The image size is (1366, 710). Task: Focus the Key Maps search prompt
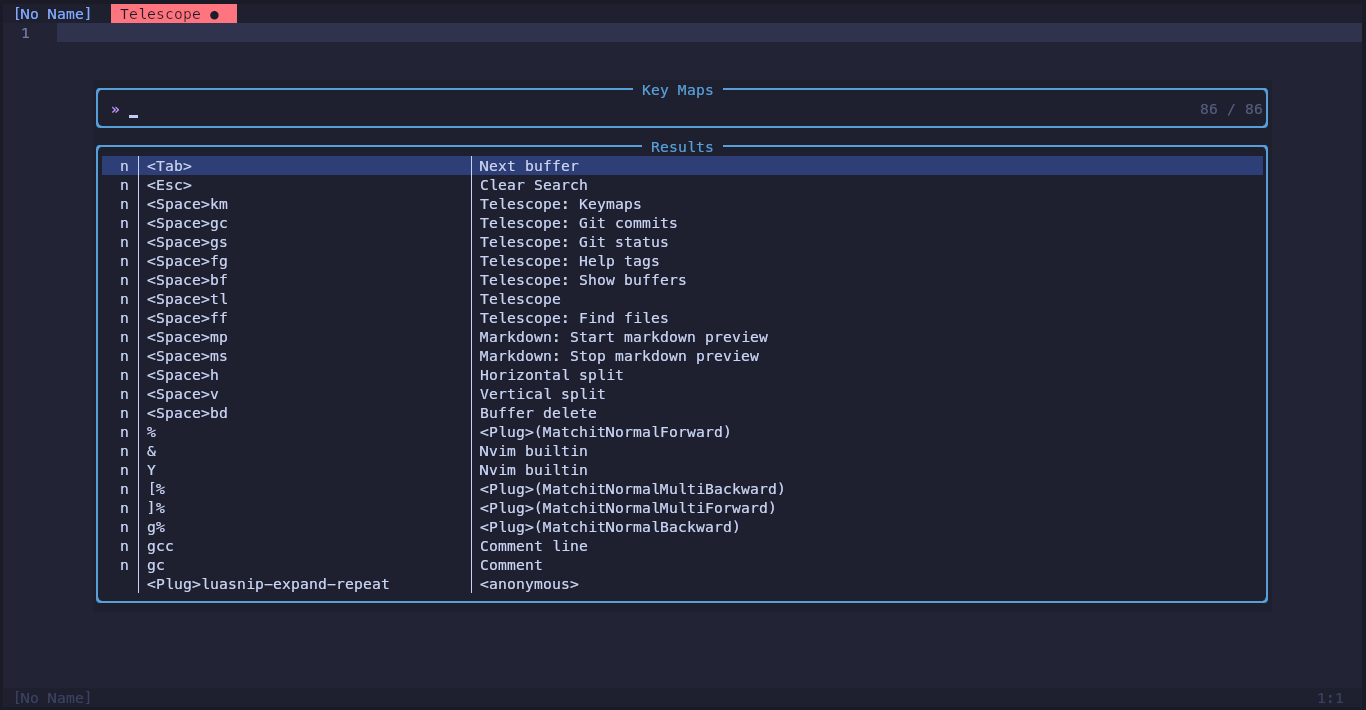click(682, 109)
